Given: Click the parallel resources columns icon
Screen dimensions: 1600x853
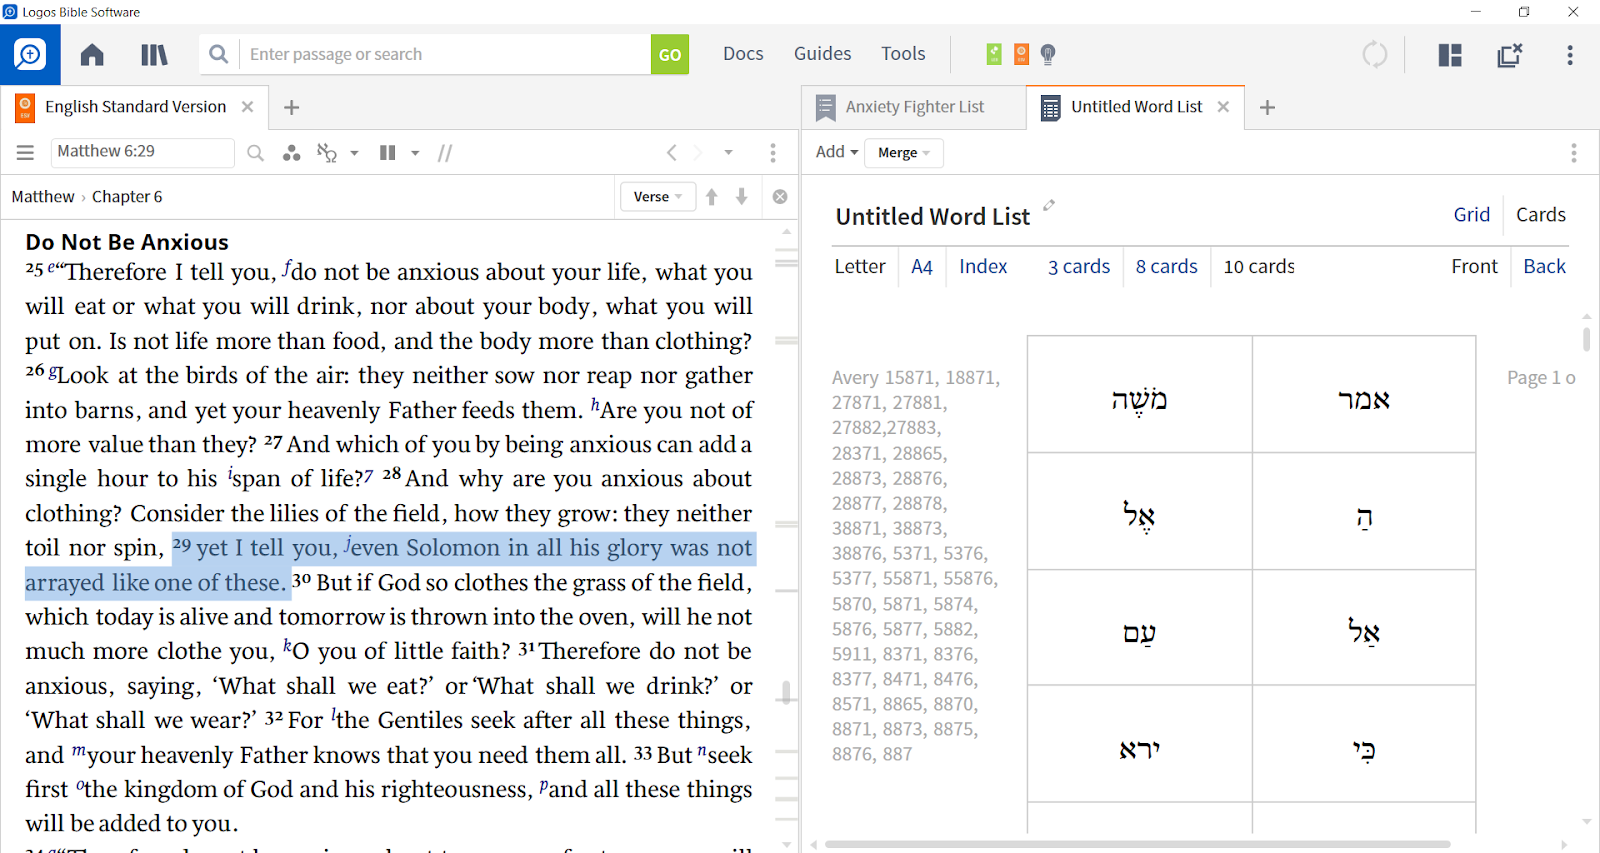Looking at the screenshot, I should (387, 153).
